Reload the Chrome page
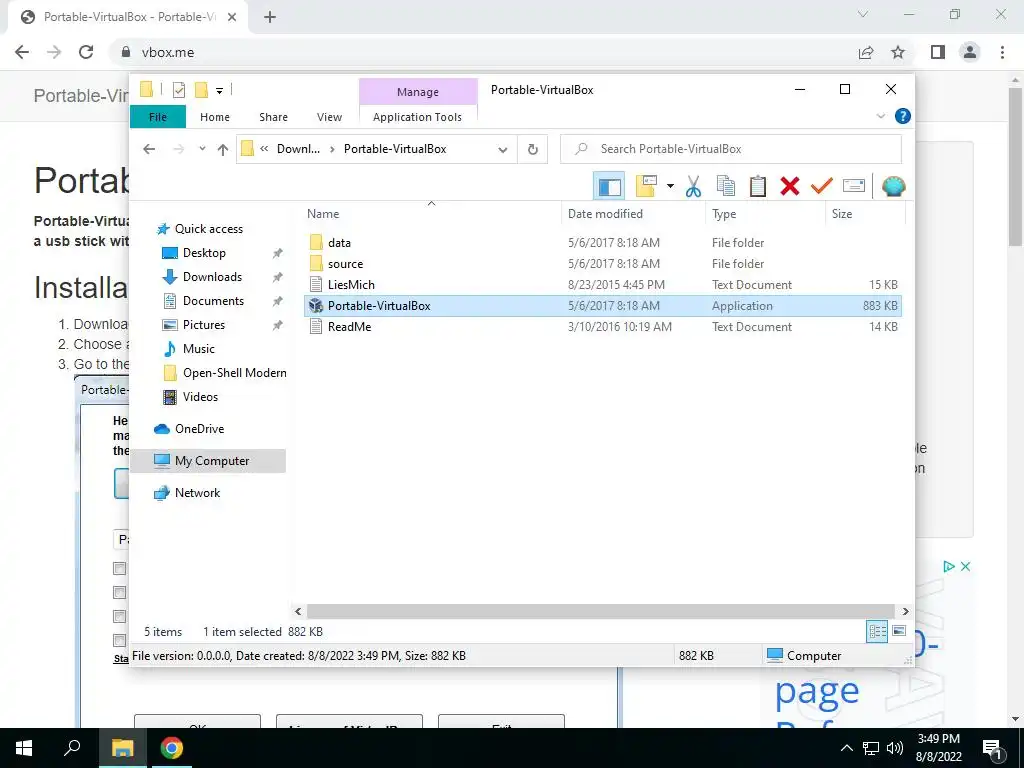Screen dimensions: 1024x768 click(86, 52)
